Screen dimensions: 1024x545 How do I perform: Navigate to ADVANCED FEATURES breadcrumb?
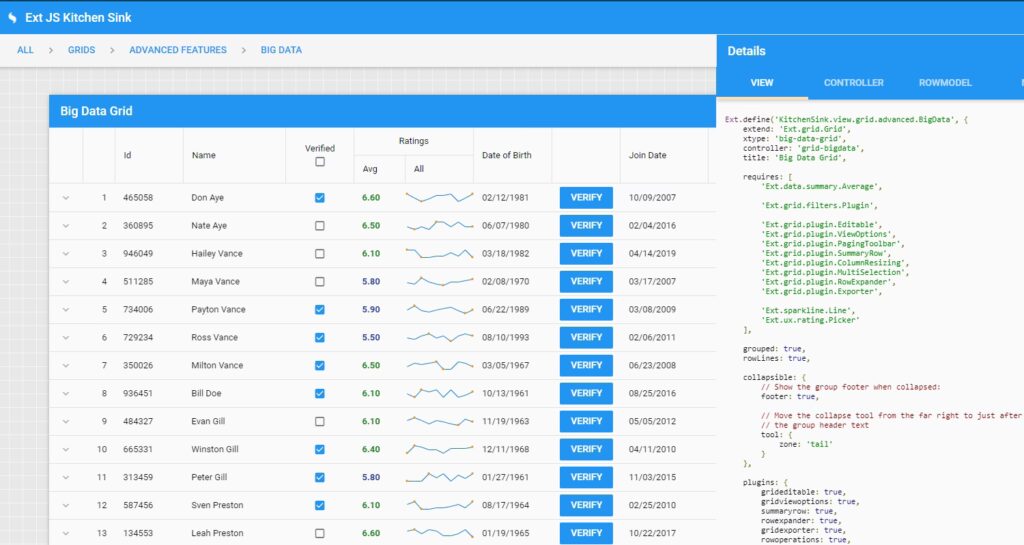[x=178, y=50]
